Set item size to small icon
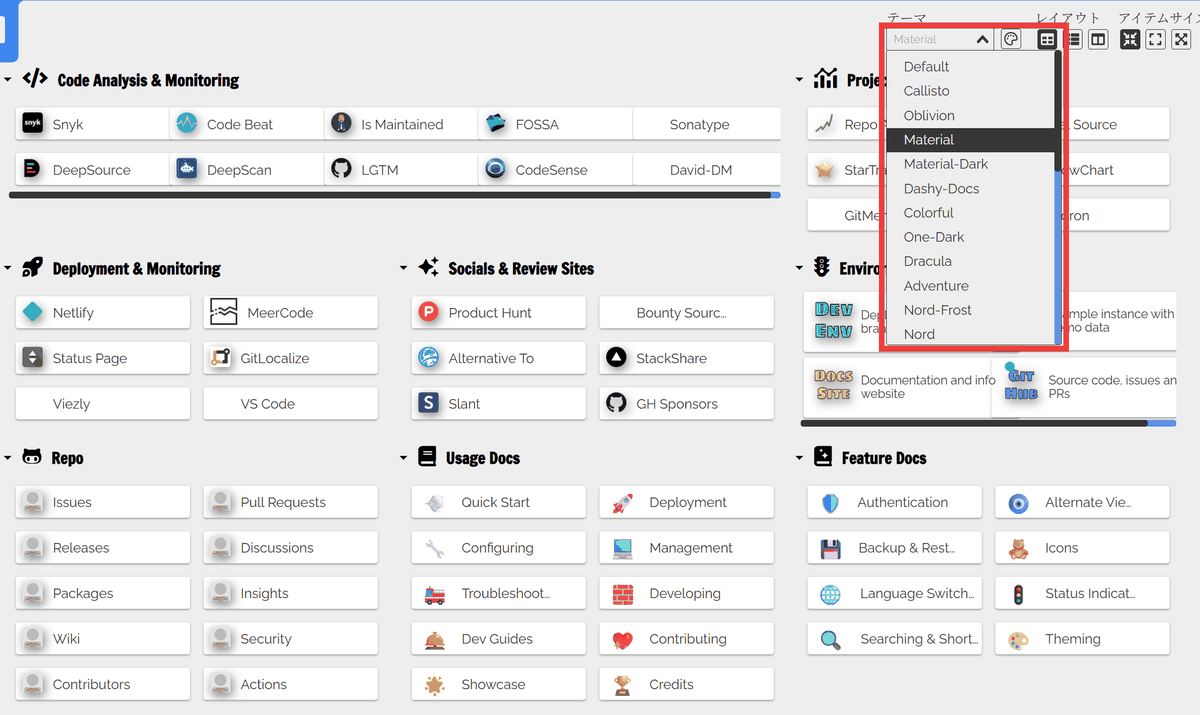 coord(1130,40)
